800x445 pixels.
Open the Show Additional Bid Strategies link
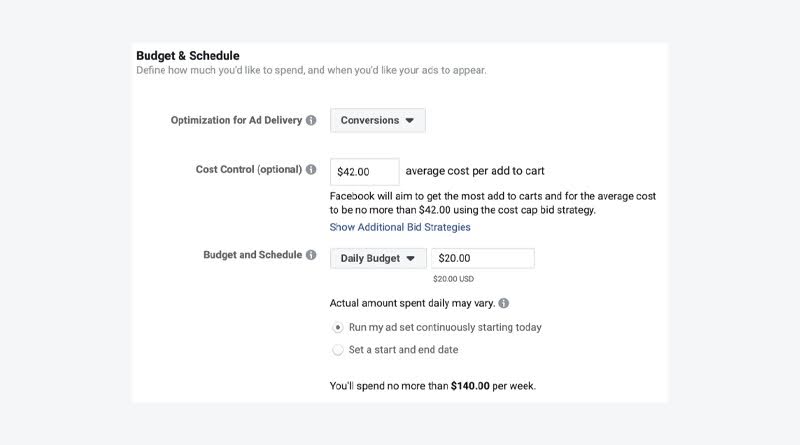(400, 227)
